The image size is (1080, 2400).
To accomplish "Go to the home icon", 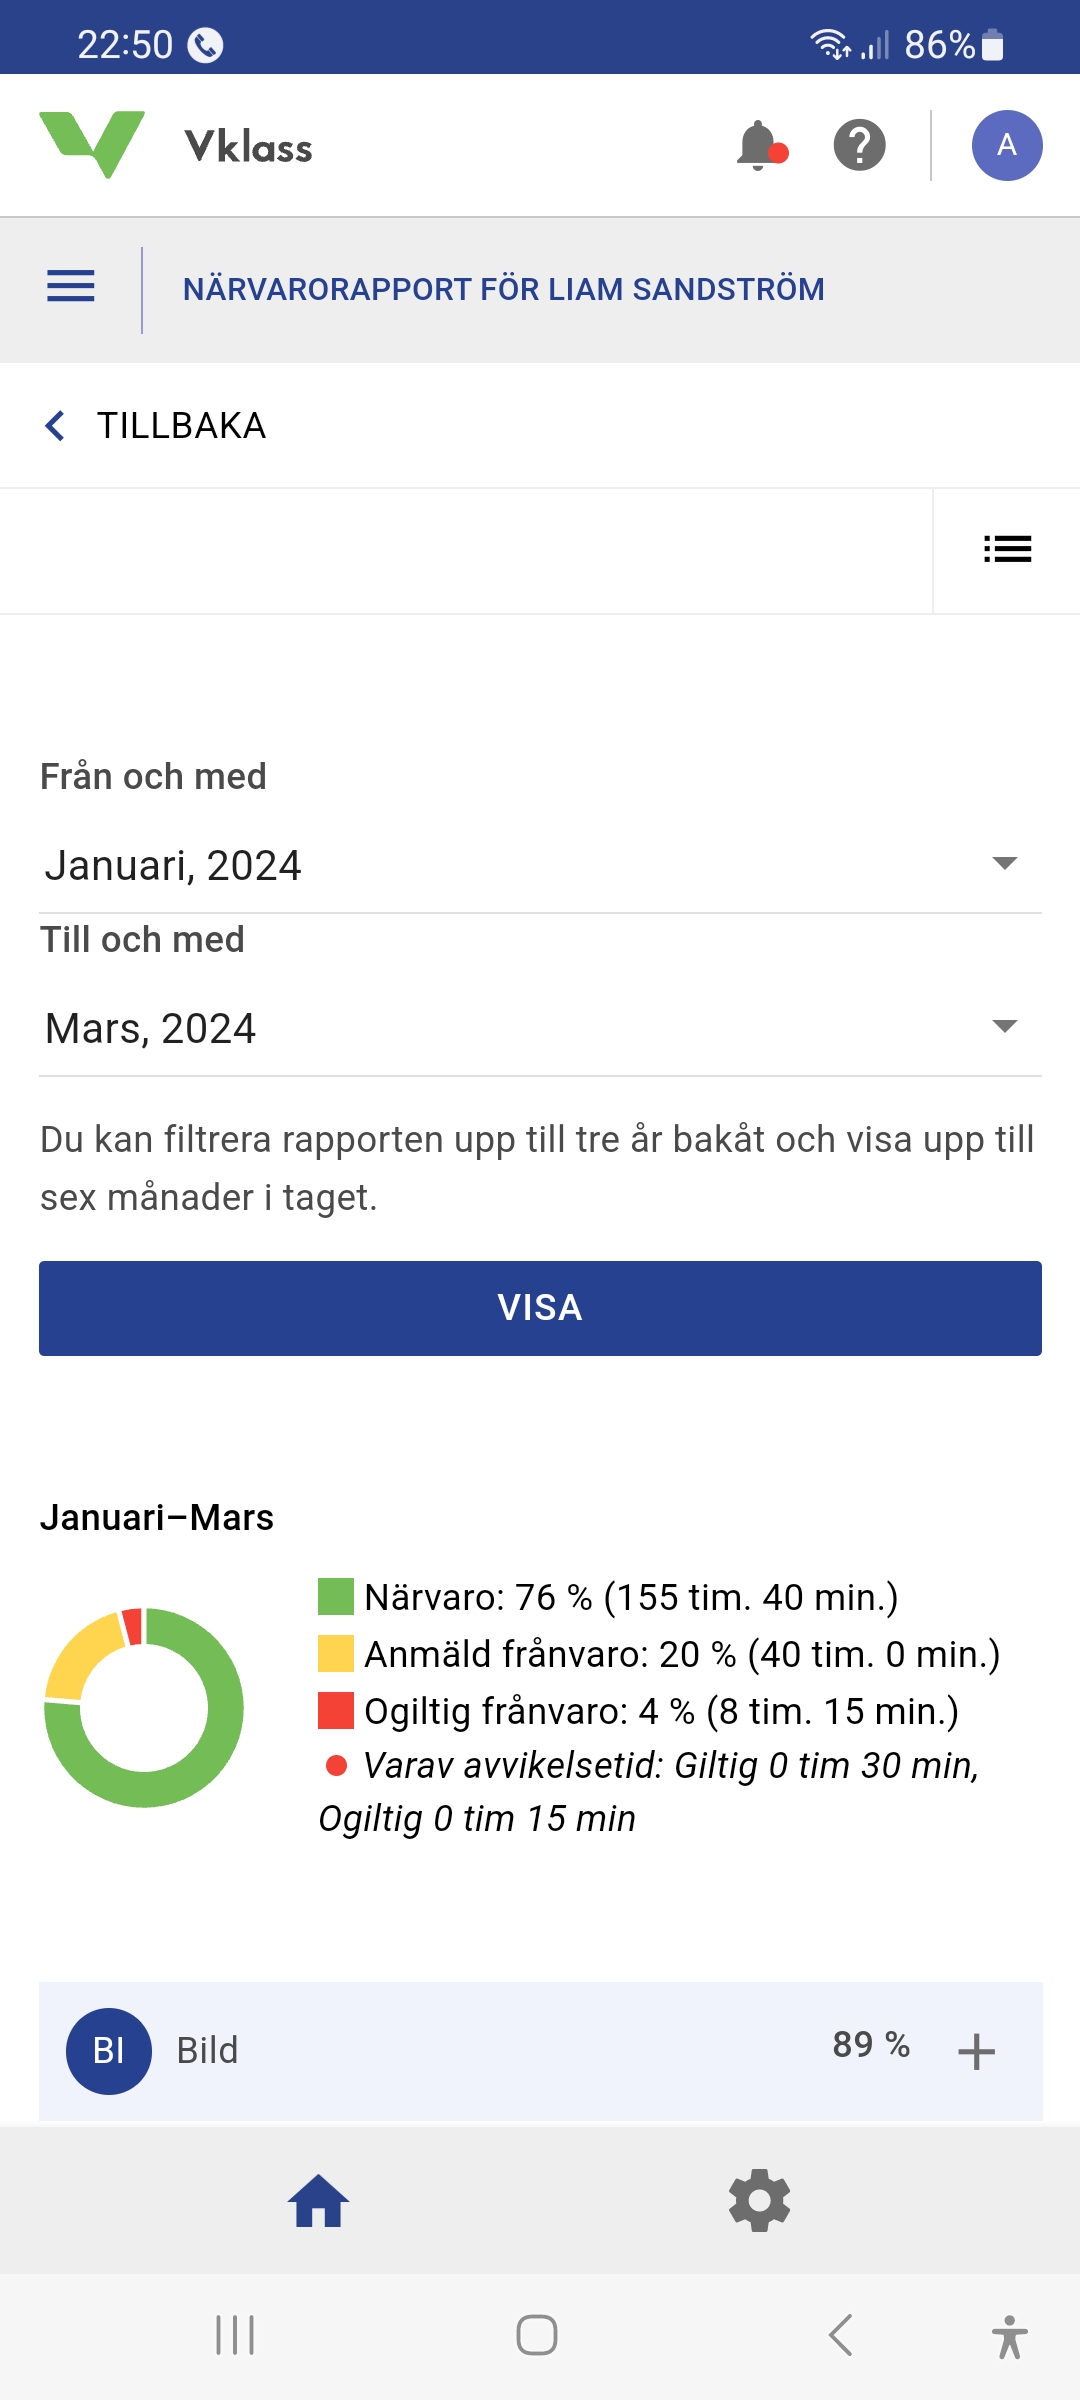I will click(x=319, y=2201).
